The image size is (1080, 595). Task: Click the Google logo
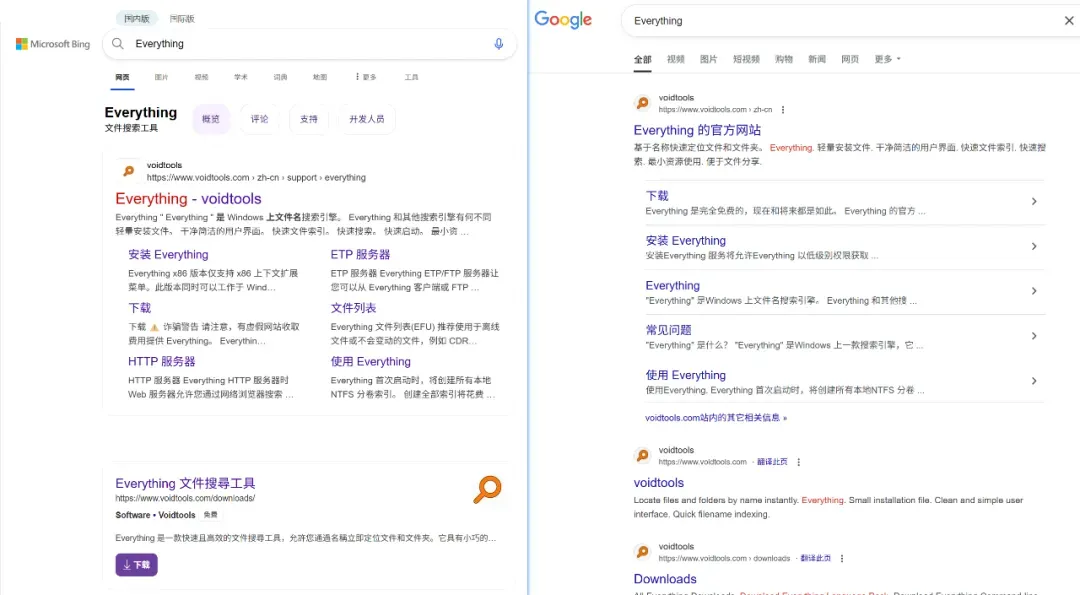pos(563,19)
